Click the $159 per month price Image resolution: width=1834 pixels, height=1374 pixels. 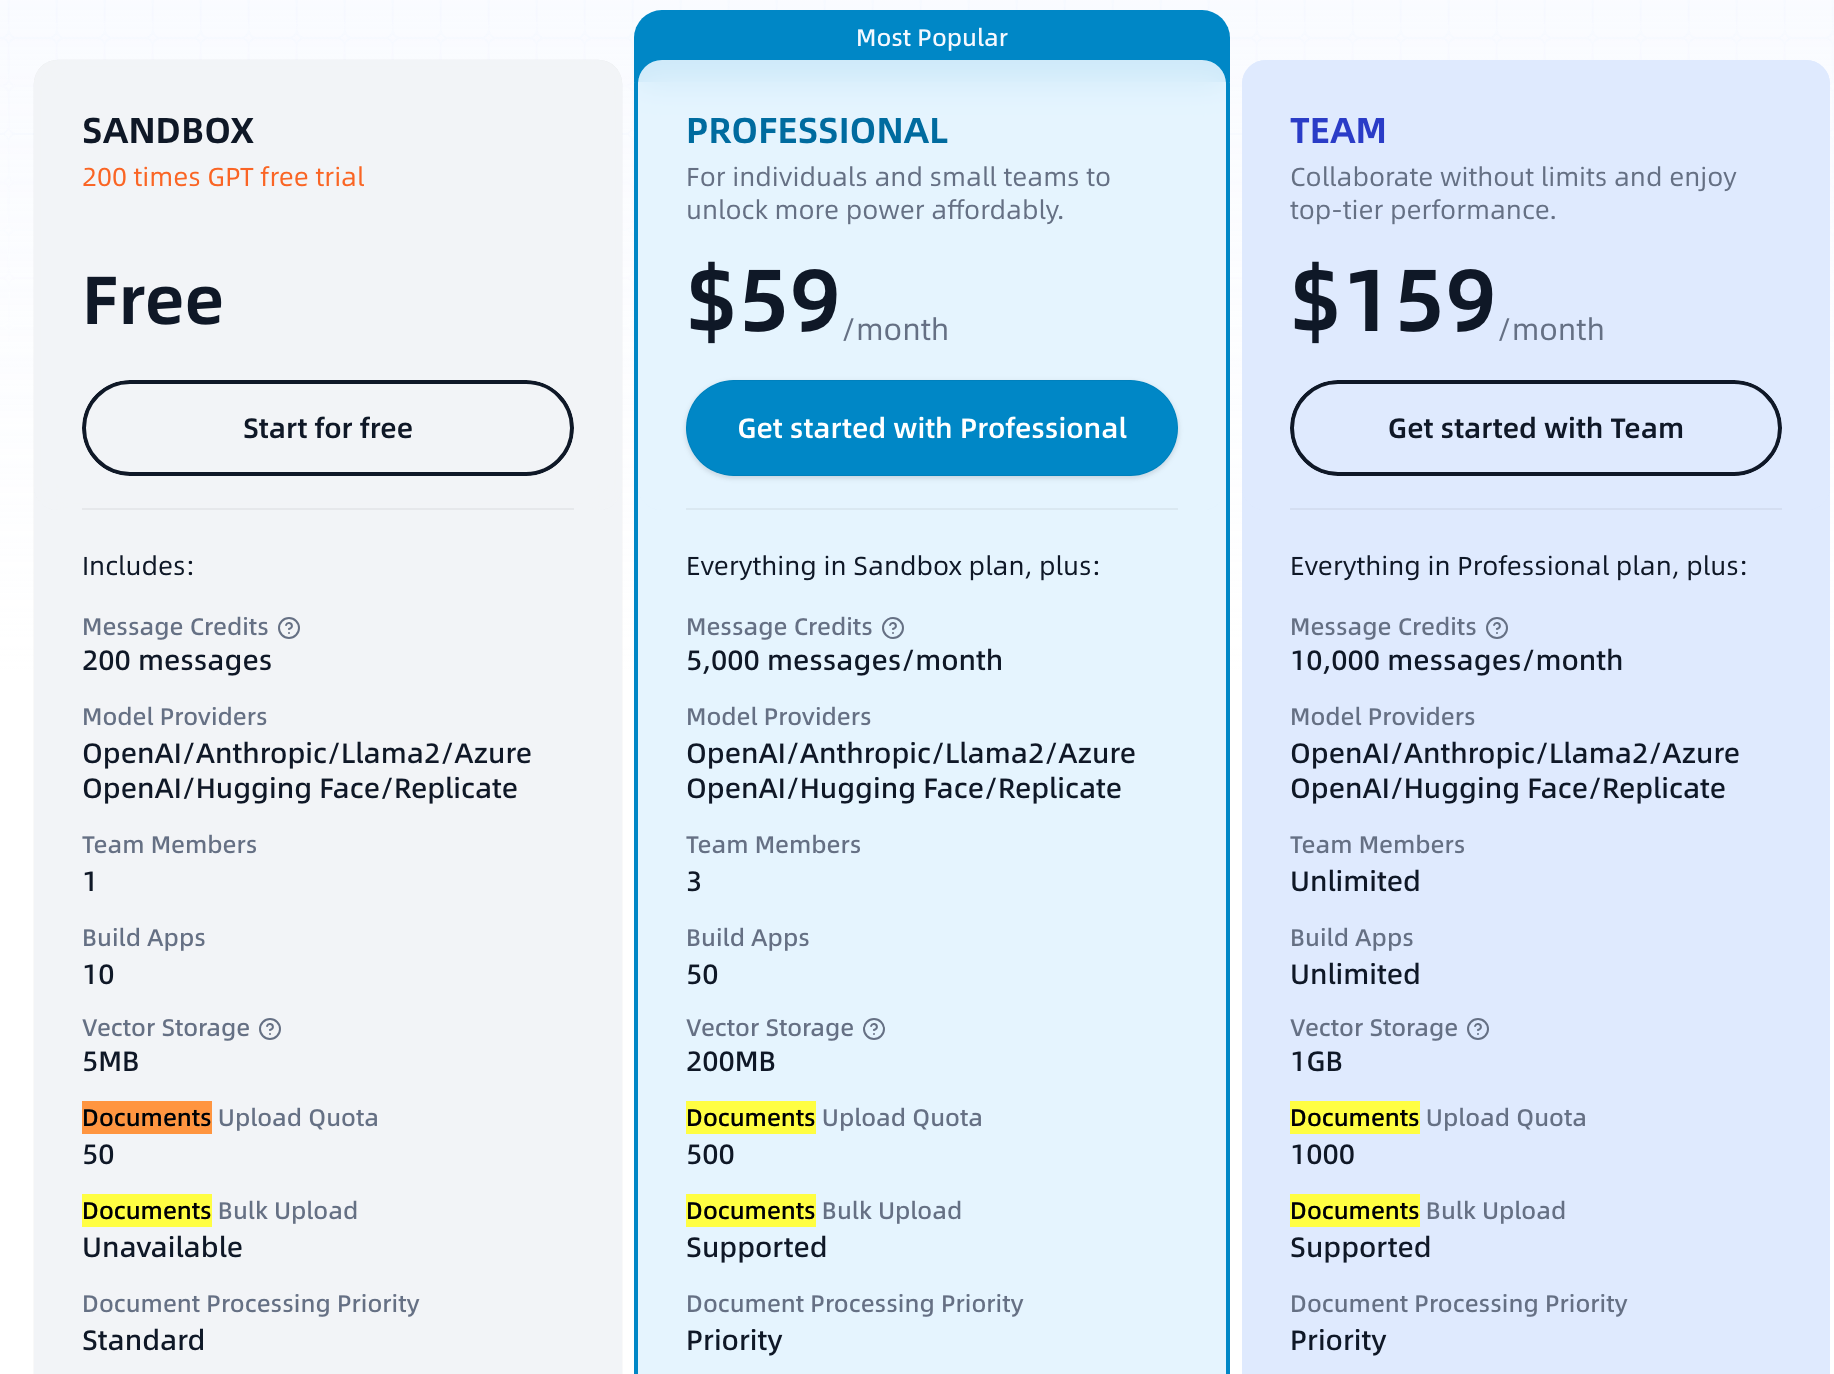coord(1447,302)
